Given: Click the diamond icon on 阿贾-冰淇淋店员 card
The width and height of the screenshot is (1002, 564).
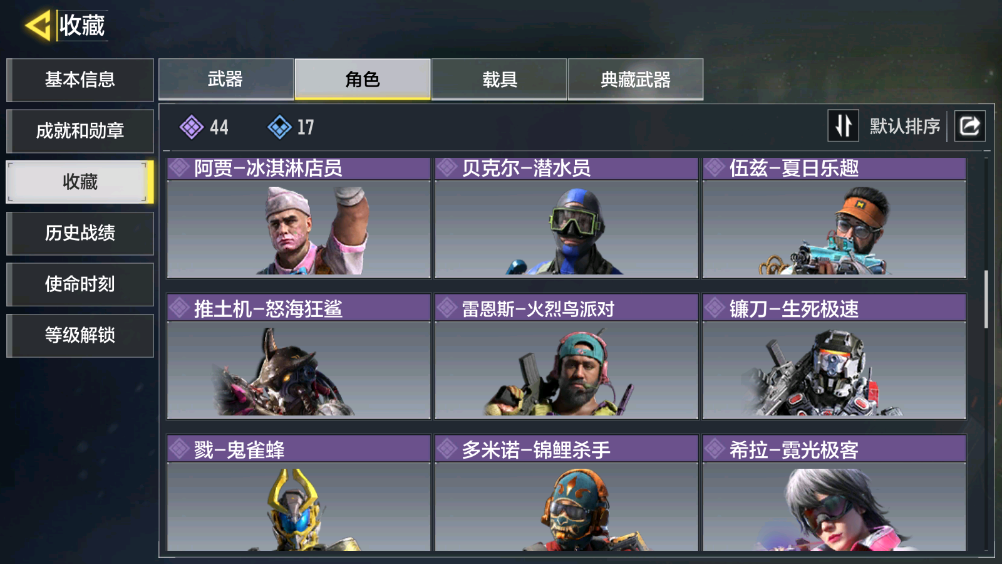Looking at the screenshot, I should 180,168.
